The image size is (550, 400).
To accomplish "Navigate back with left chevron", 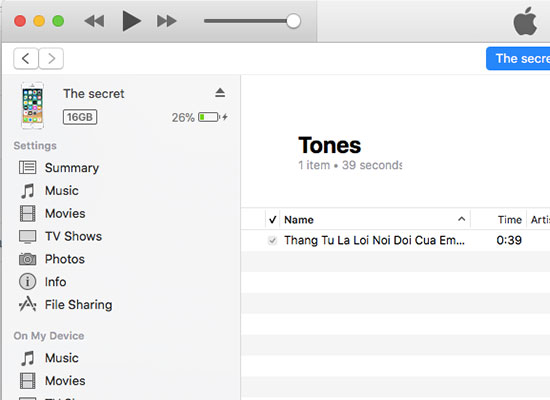I will pyautogui.click(x=26, y=58).
